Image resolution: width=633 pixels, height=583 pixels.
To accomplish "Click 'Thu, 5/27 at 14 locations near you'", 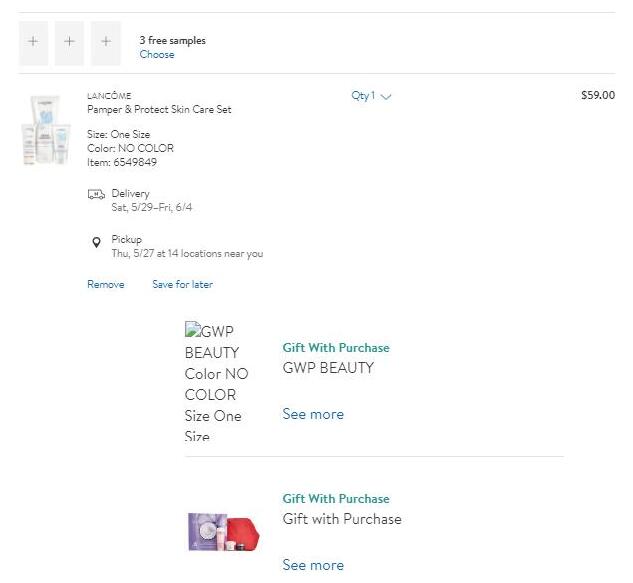I will point(187,254).
